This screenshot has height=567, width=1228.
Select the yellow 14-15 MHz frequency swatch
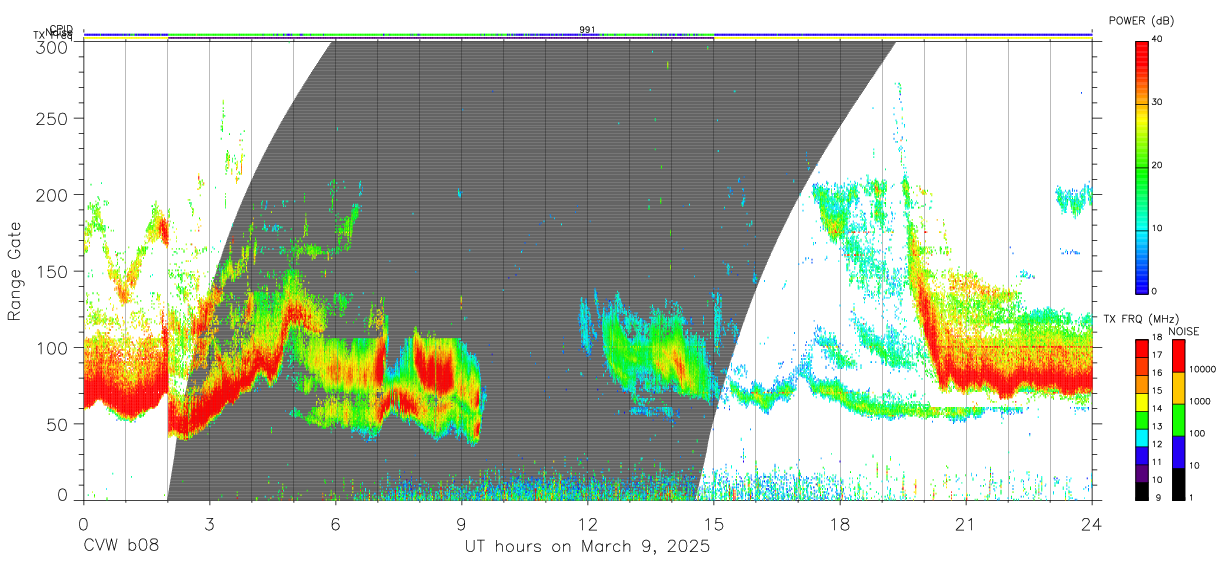[x=1141, y=402]
